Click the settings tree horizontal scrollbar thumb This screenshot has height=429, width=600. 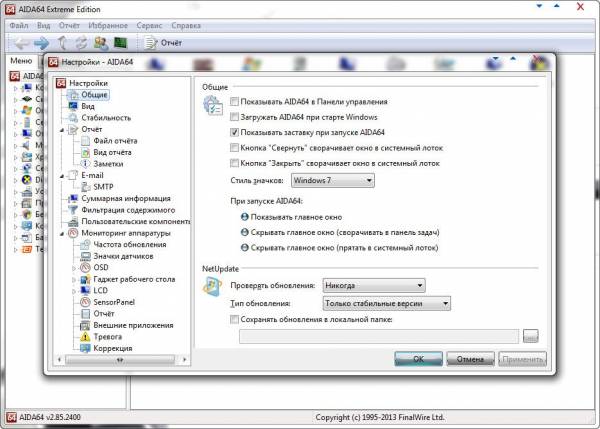click(120, 360)
